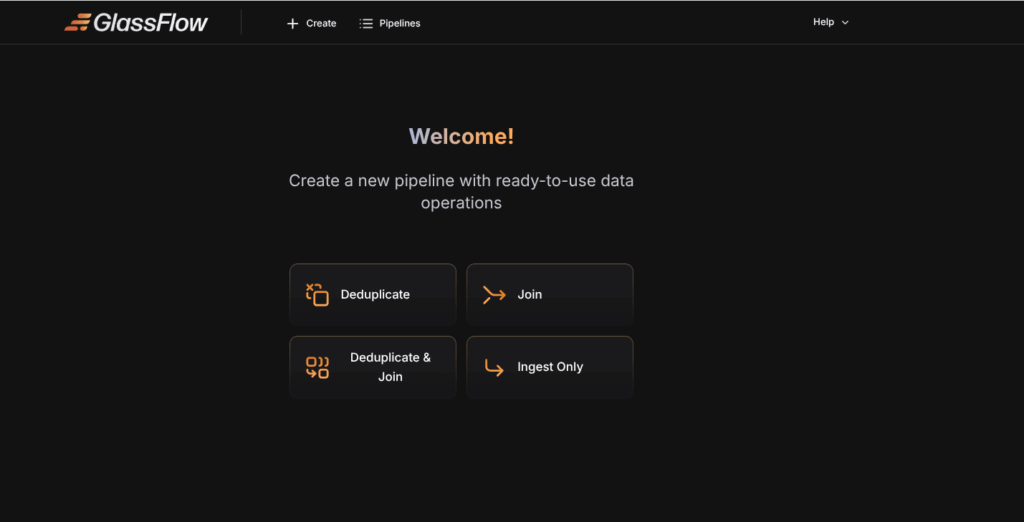Click the plus icon beside Create
Viewport: 1024px width, 522px height.
coord(293,23)
